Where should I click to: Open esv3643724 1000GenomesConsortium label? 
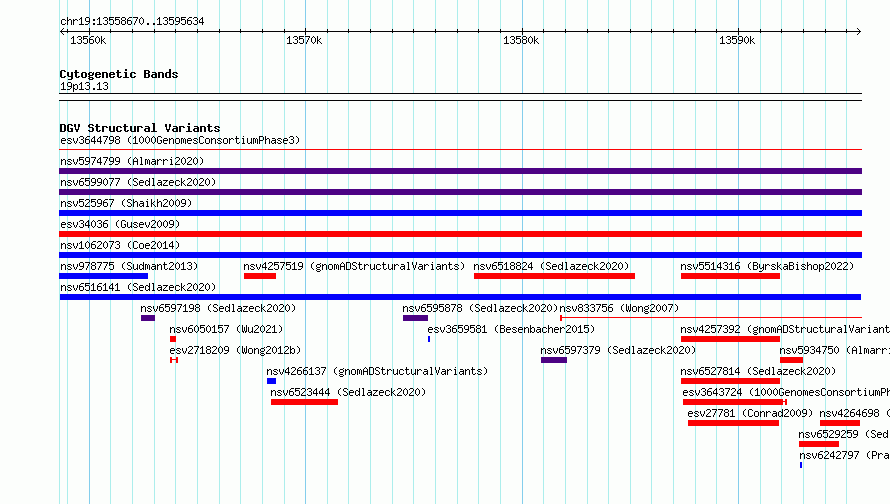point(786,392)
